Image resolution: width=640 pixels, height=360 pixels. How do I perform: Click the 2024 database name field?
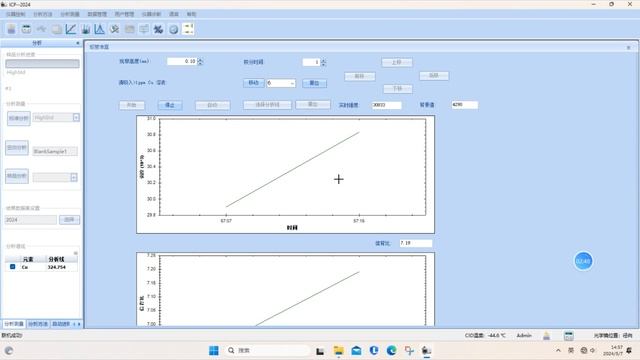point(31,220)
